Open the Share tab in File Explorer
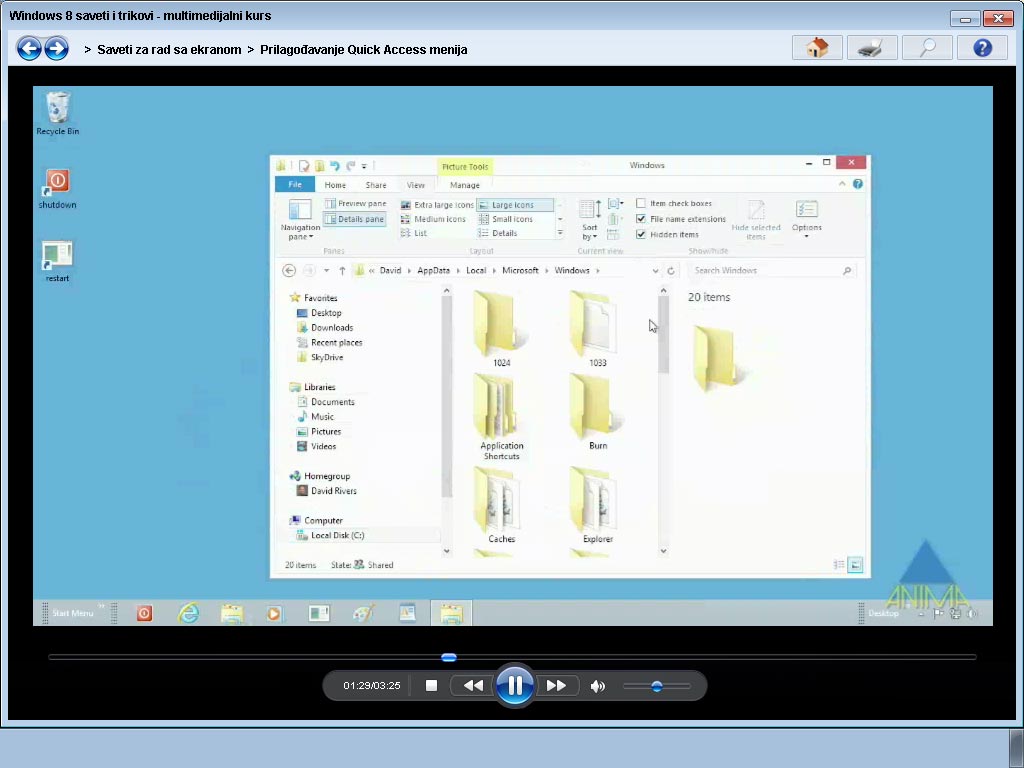The height and width of the screenshot is (768, 1024). (x=377, y=185)
